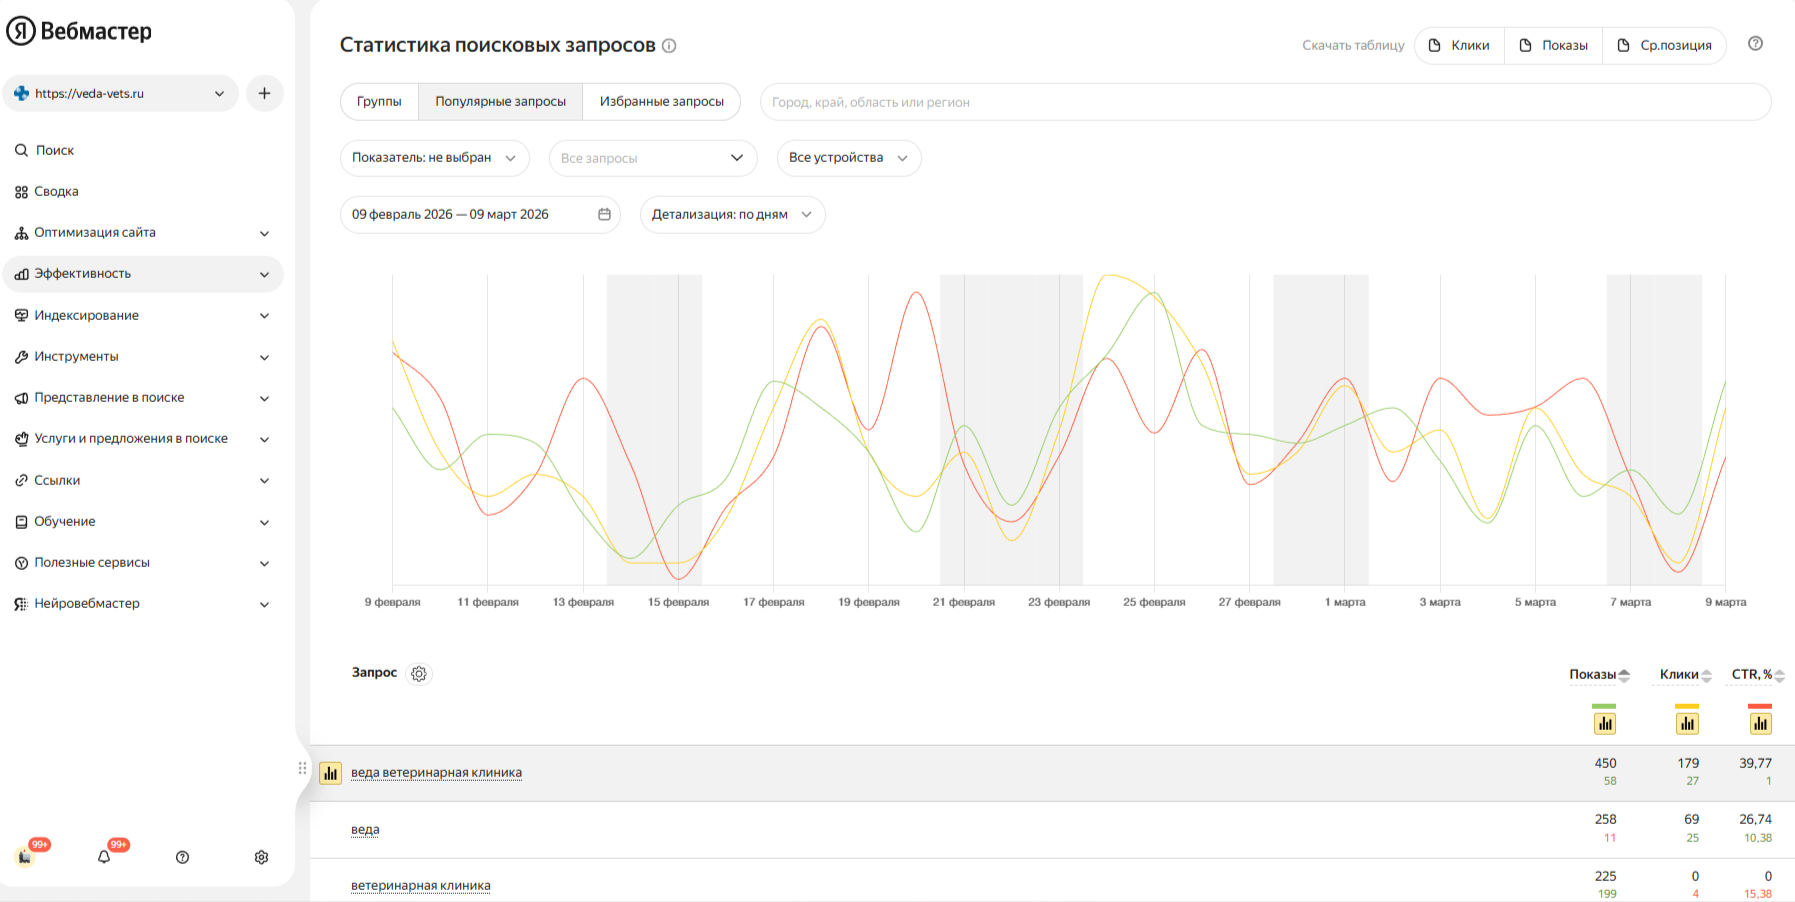Open the Показатель: не выбран dropdown
This screenshot has height=902, width=1795.
434,158
